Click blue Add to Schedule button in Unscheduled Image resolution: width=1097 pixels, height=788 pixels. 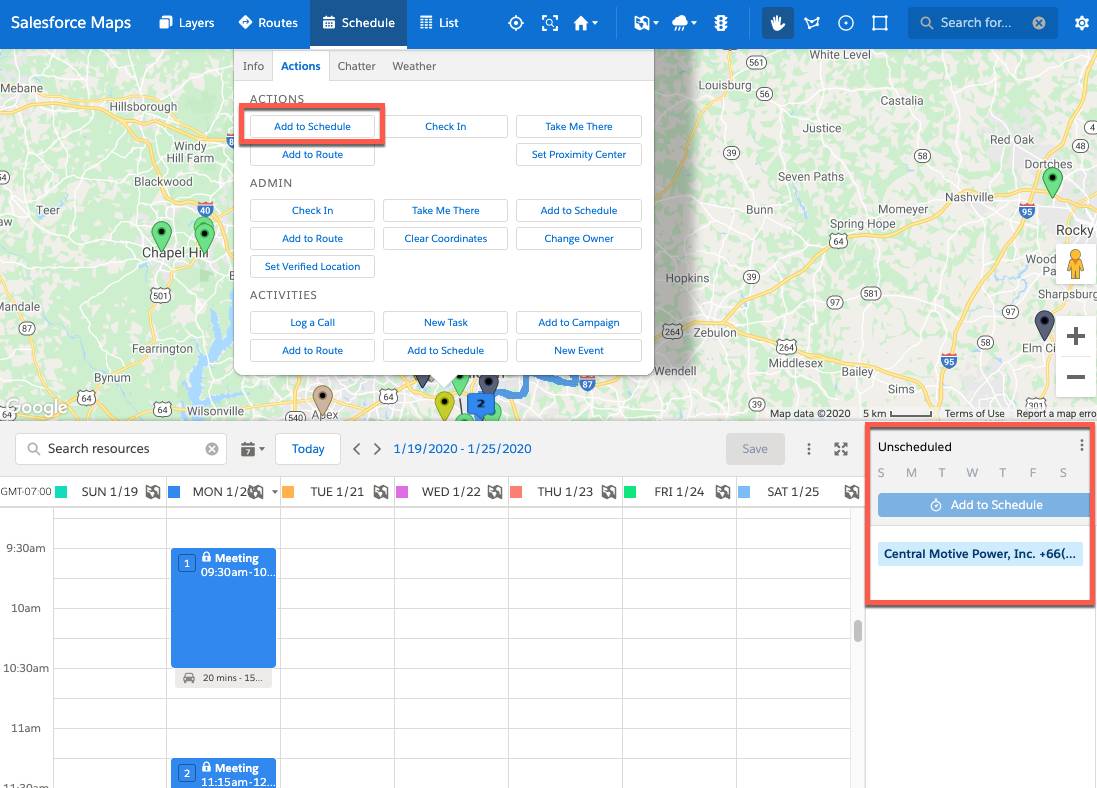tap(984, 505)
